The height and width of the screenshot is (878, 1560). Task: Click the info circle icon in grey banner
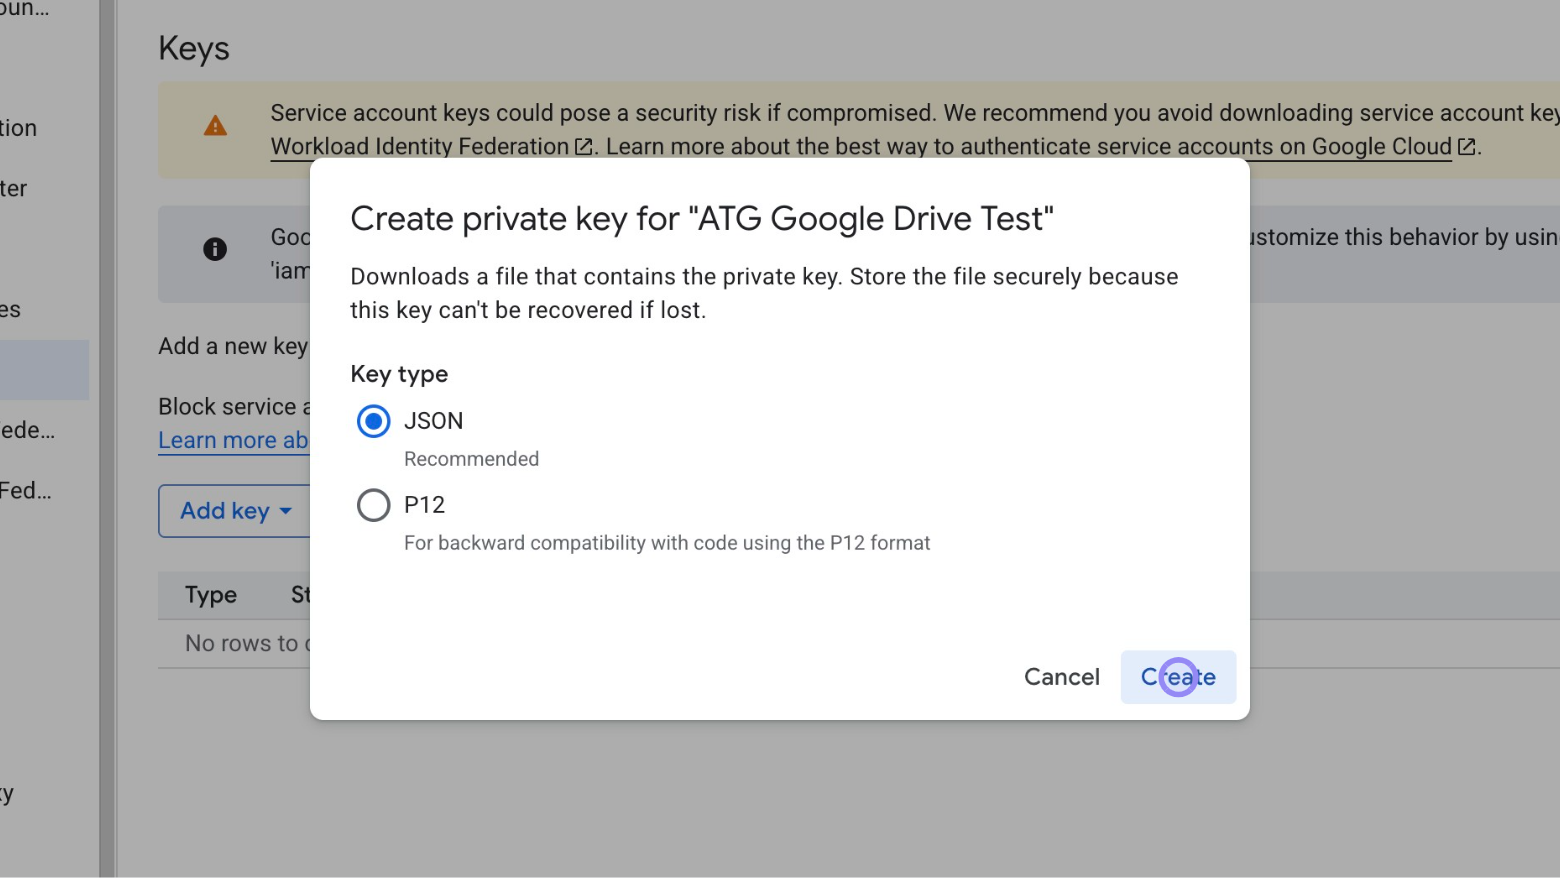[215, 249]
